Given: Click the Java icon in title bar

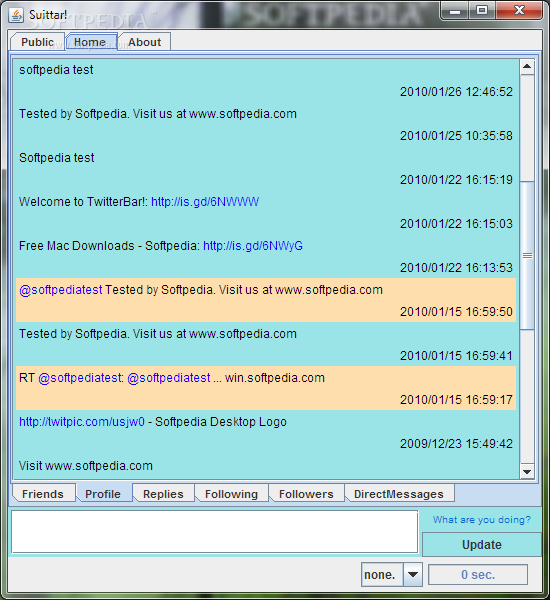Looking at the screenshot, I should click(x=16, y=15).
